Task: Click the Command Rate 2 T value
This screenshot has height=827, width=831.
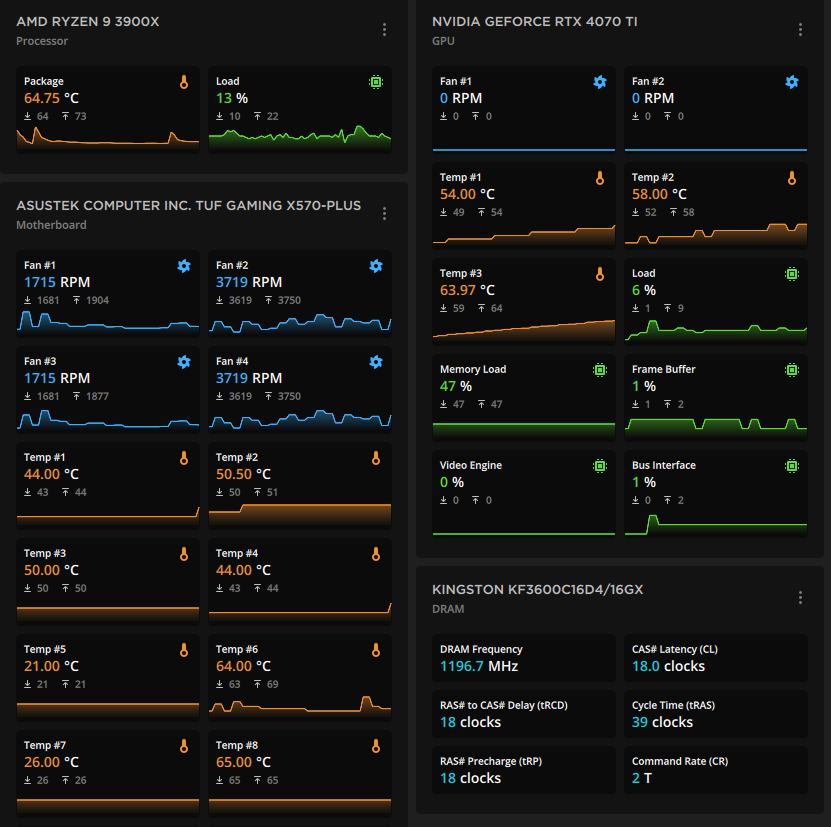Action: (x=642, y=778)
